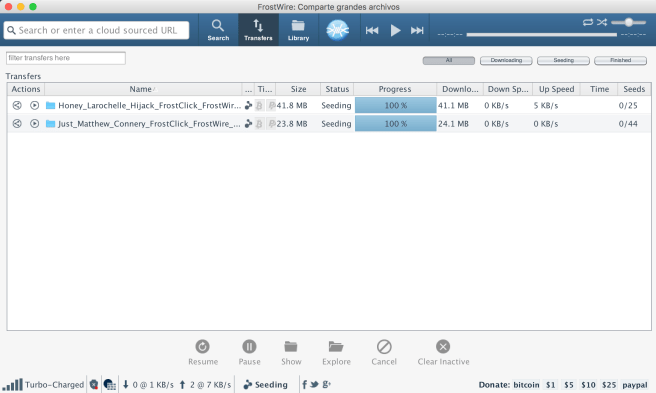
Task: Sort by the Up Speed column
Action: tap(556, 89)
